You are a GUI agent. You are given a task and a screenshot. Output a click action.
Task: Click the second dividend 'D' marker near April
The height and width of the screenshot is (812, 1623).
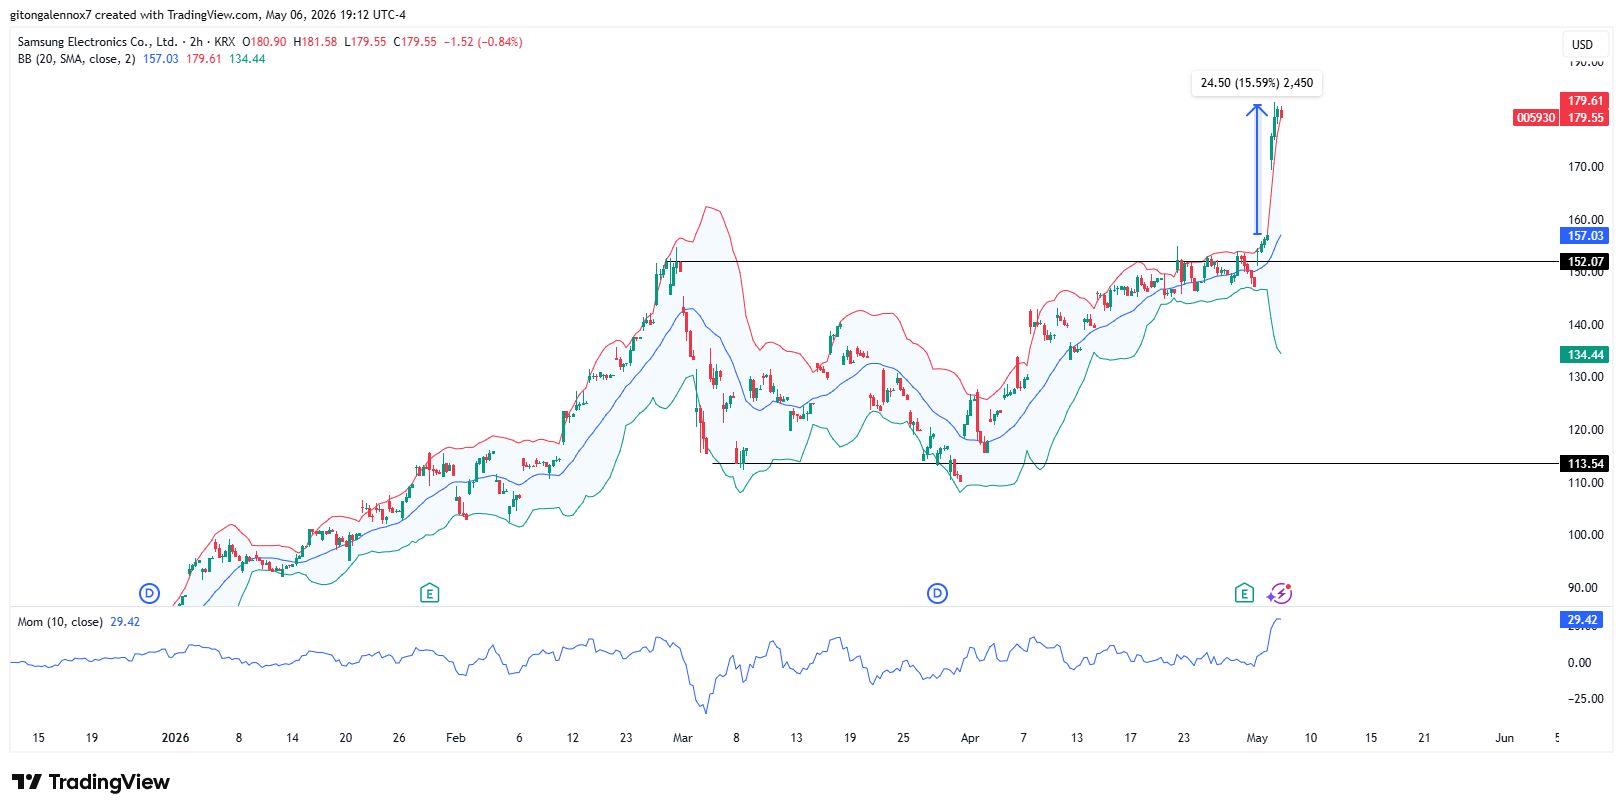click(937, 593)
